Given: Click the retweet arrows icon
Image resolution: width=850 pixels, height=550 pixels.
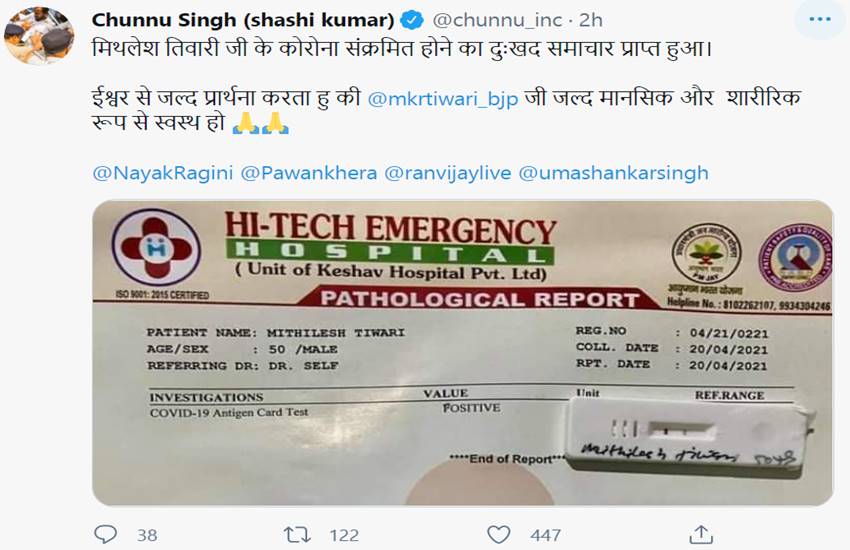Looking at the screenshot, I should (x=298, y=535).
